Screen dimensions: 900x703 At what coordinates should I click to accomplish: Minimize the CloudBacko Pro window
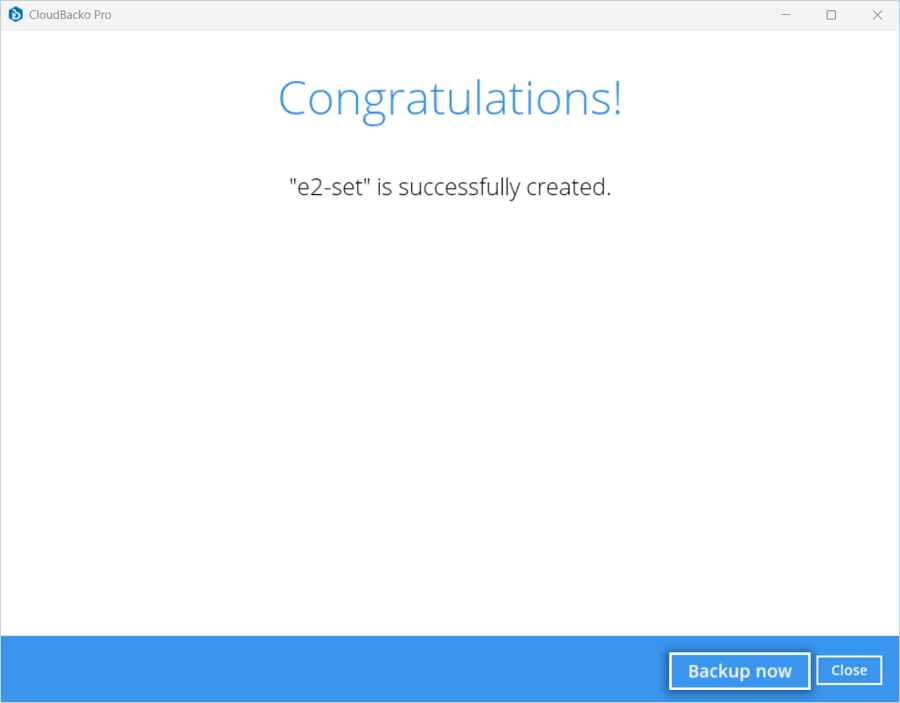pyautogui.click(x=785, y=15)
